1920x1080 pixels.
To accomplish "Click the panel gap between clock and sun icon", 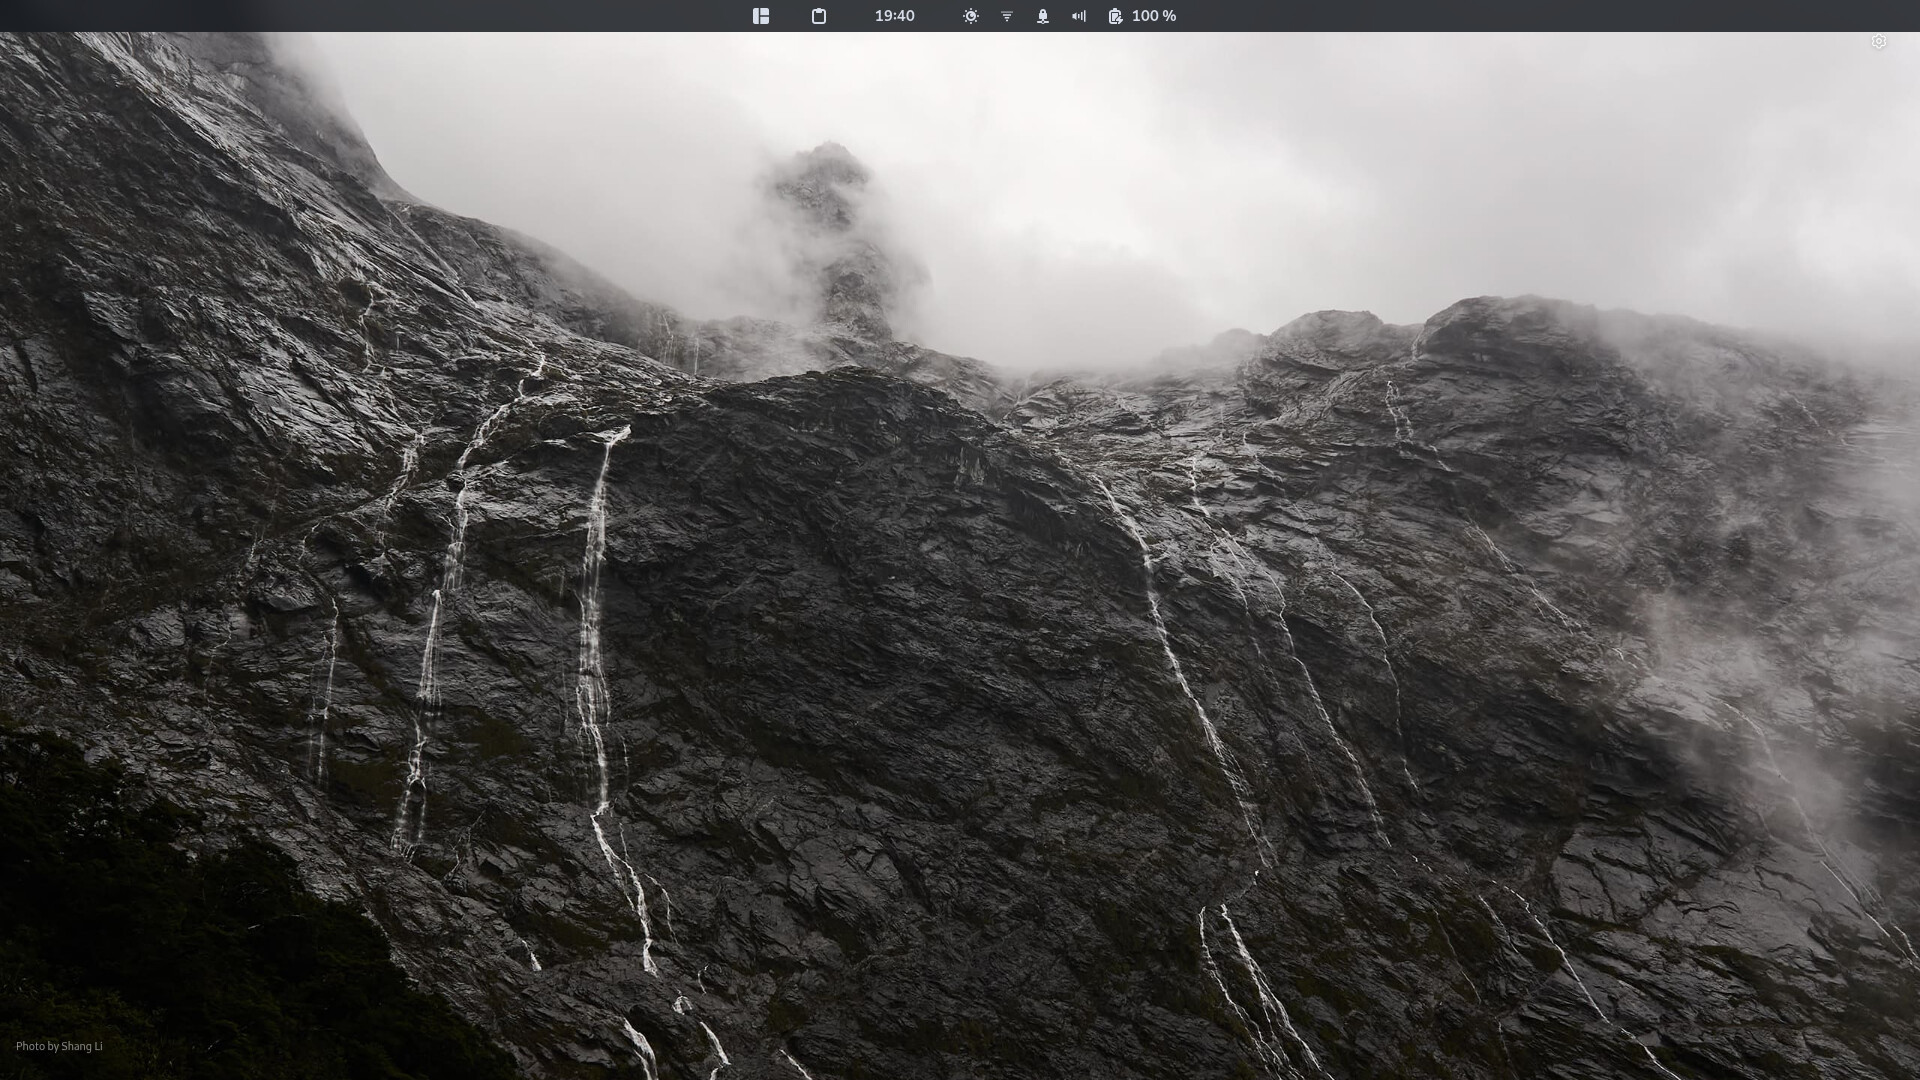I will pos(938,16).
